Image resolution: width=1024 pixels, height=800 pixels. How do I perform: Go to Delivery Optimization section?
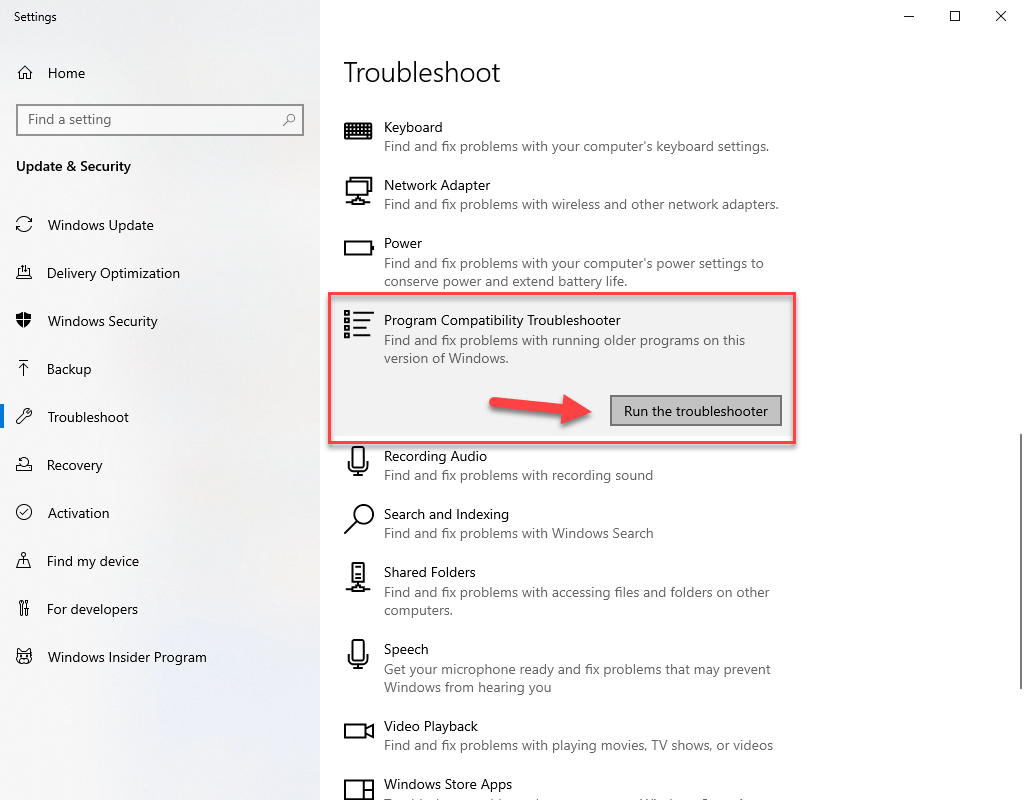113,273
